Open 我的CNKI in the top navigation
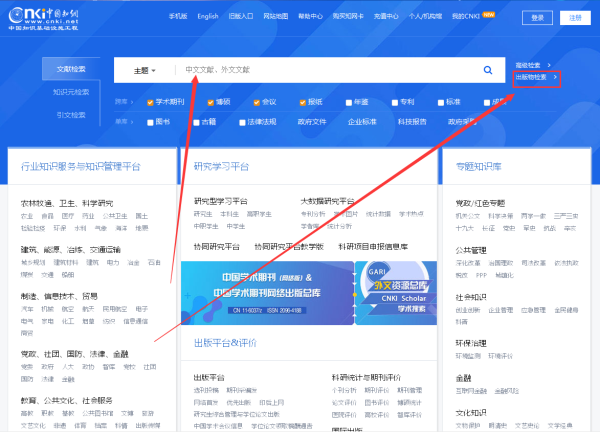The height and width of the screenshot is (435, 600). [465, 16]
